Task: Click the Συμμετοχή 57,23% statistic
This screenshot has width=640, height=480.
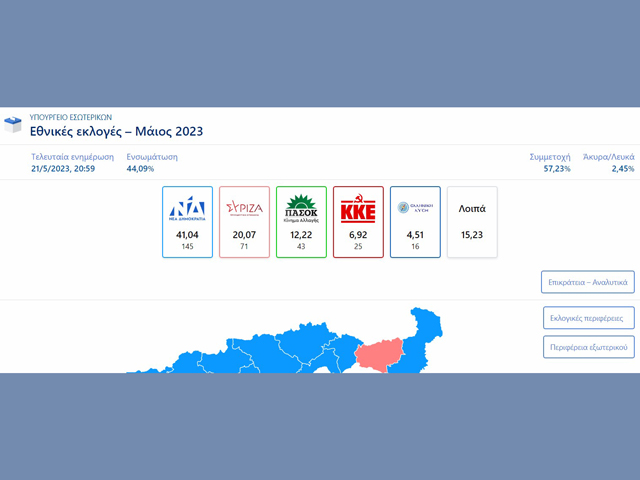Action: tap(550, 163)
